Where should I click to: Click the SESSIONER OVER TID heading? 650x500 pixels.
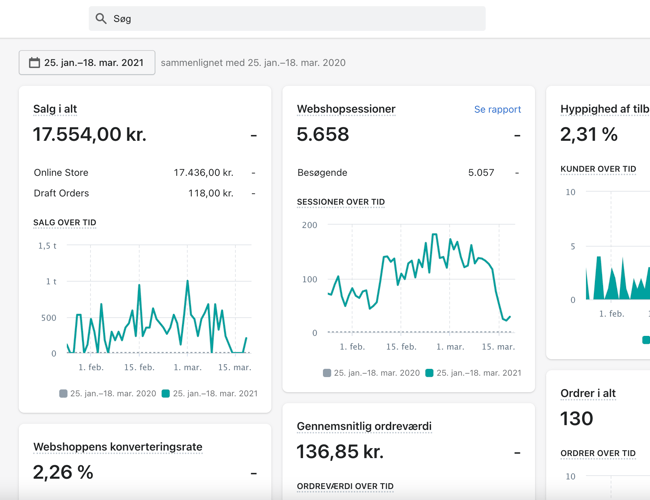[x=341, y=202]
